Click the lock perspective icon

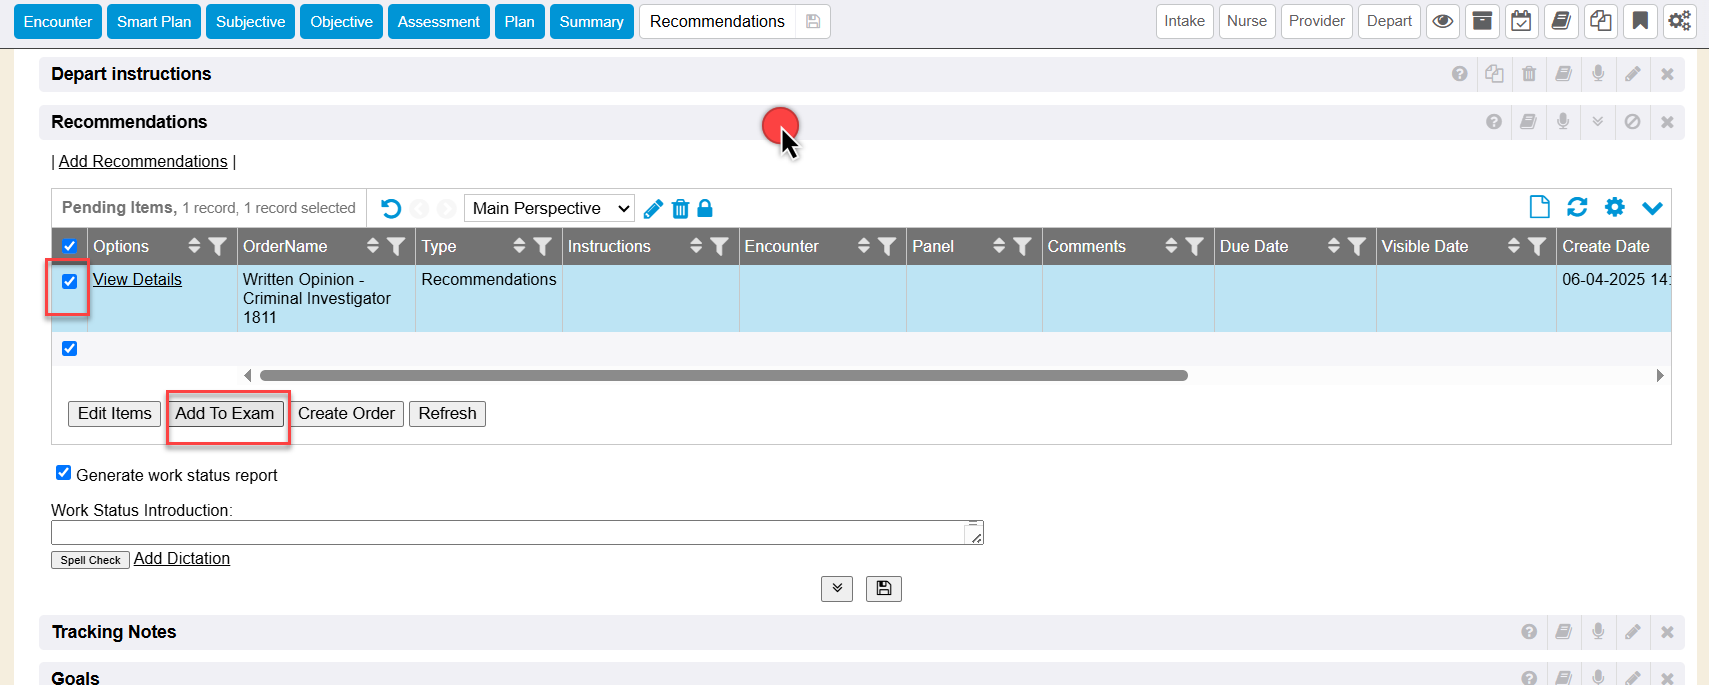coord(705,208)
